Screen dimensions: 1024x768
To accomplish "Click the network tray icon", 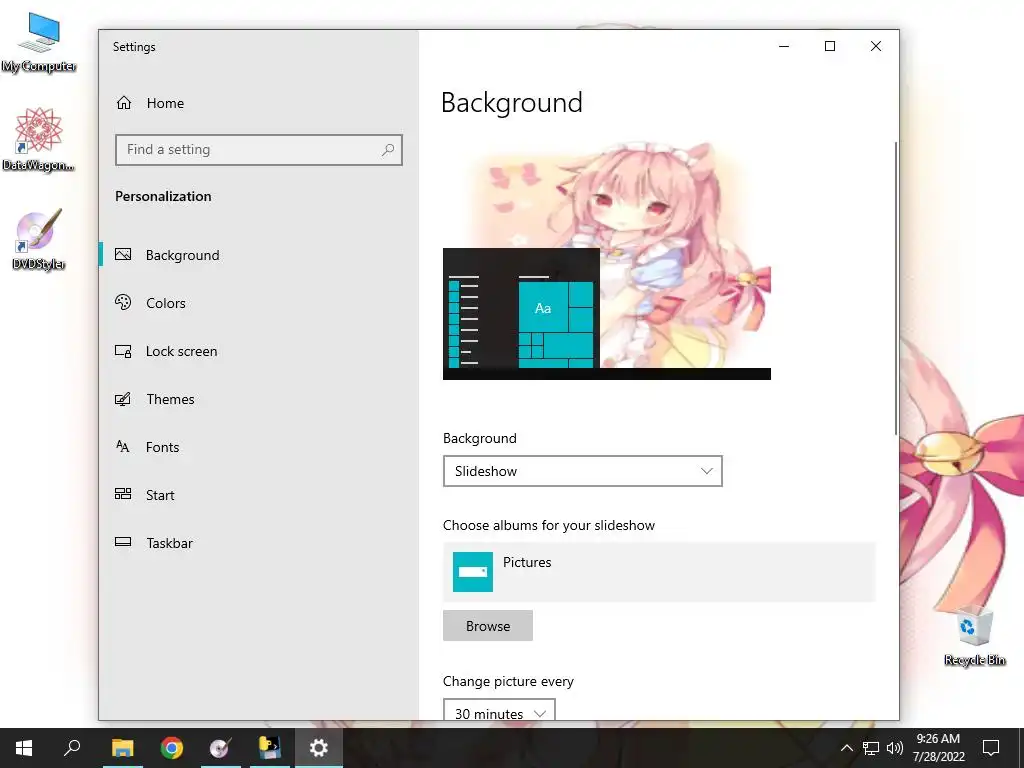I will coord(871,748).
